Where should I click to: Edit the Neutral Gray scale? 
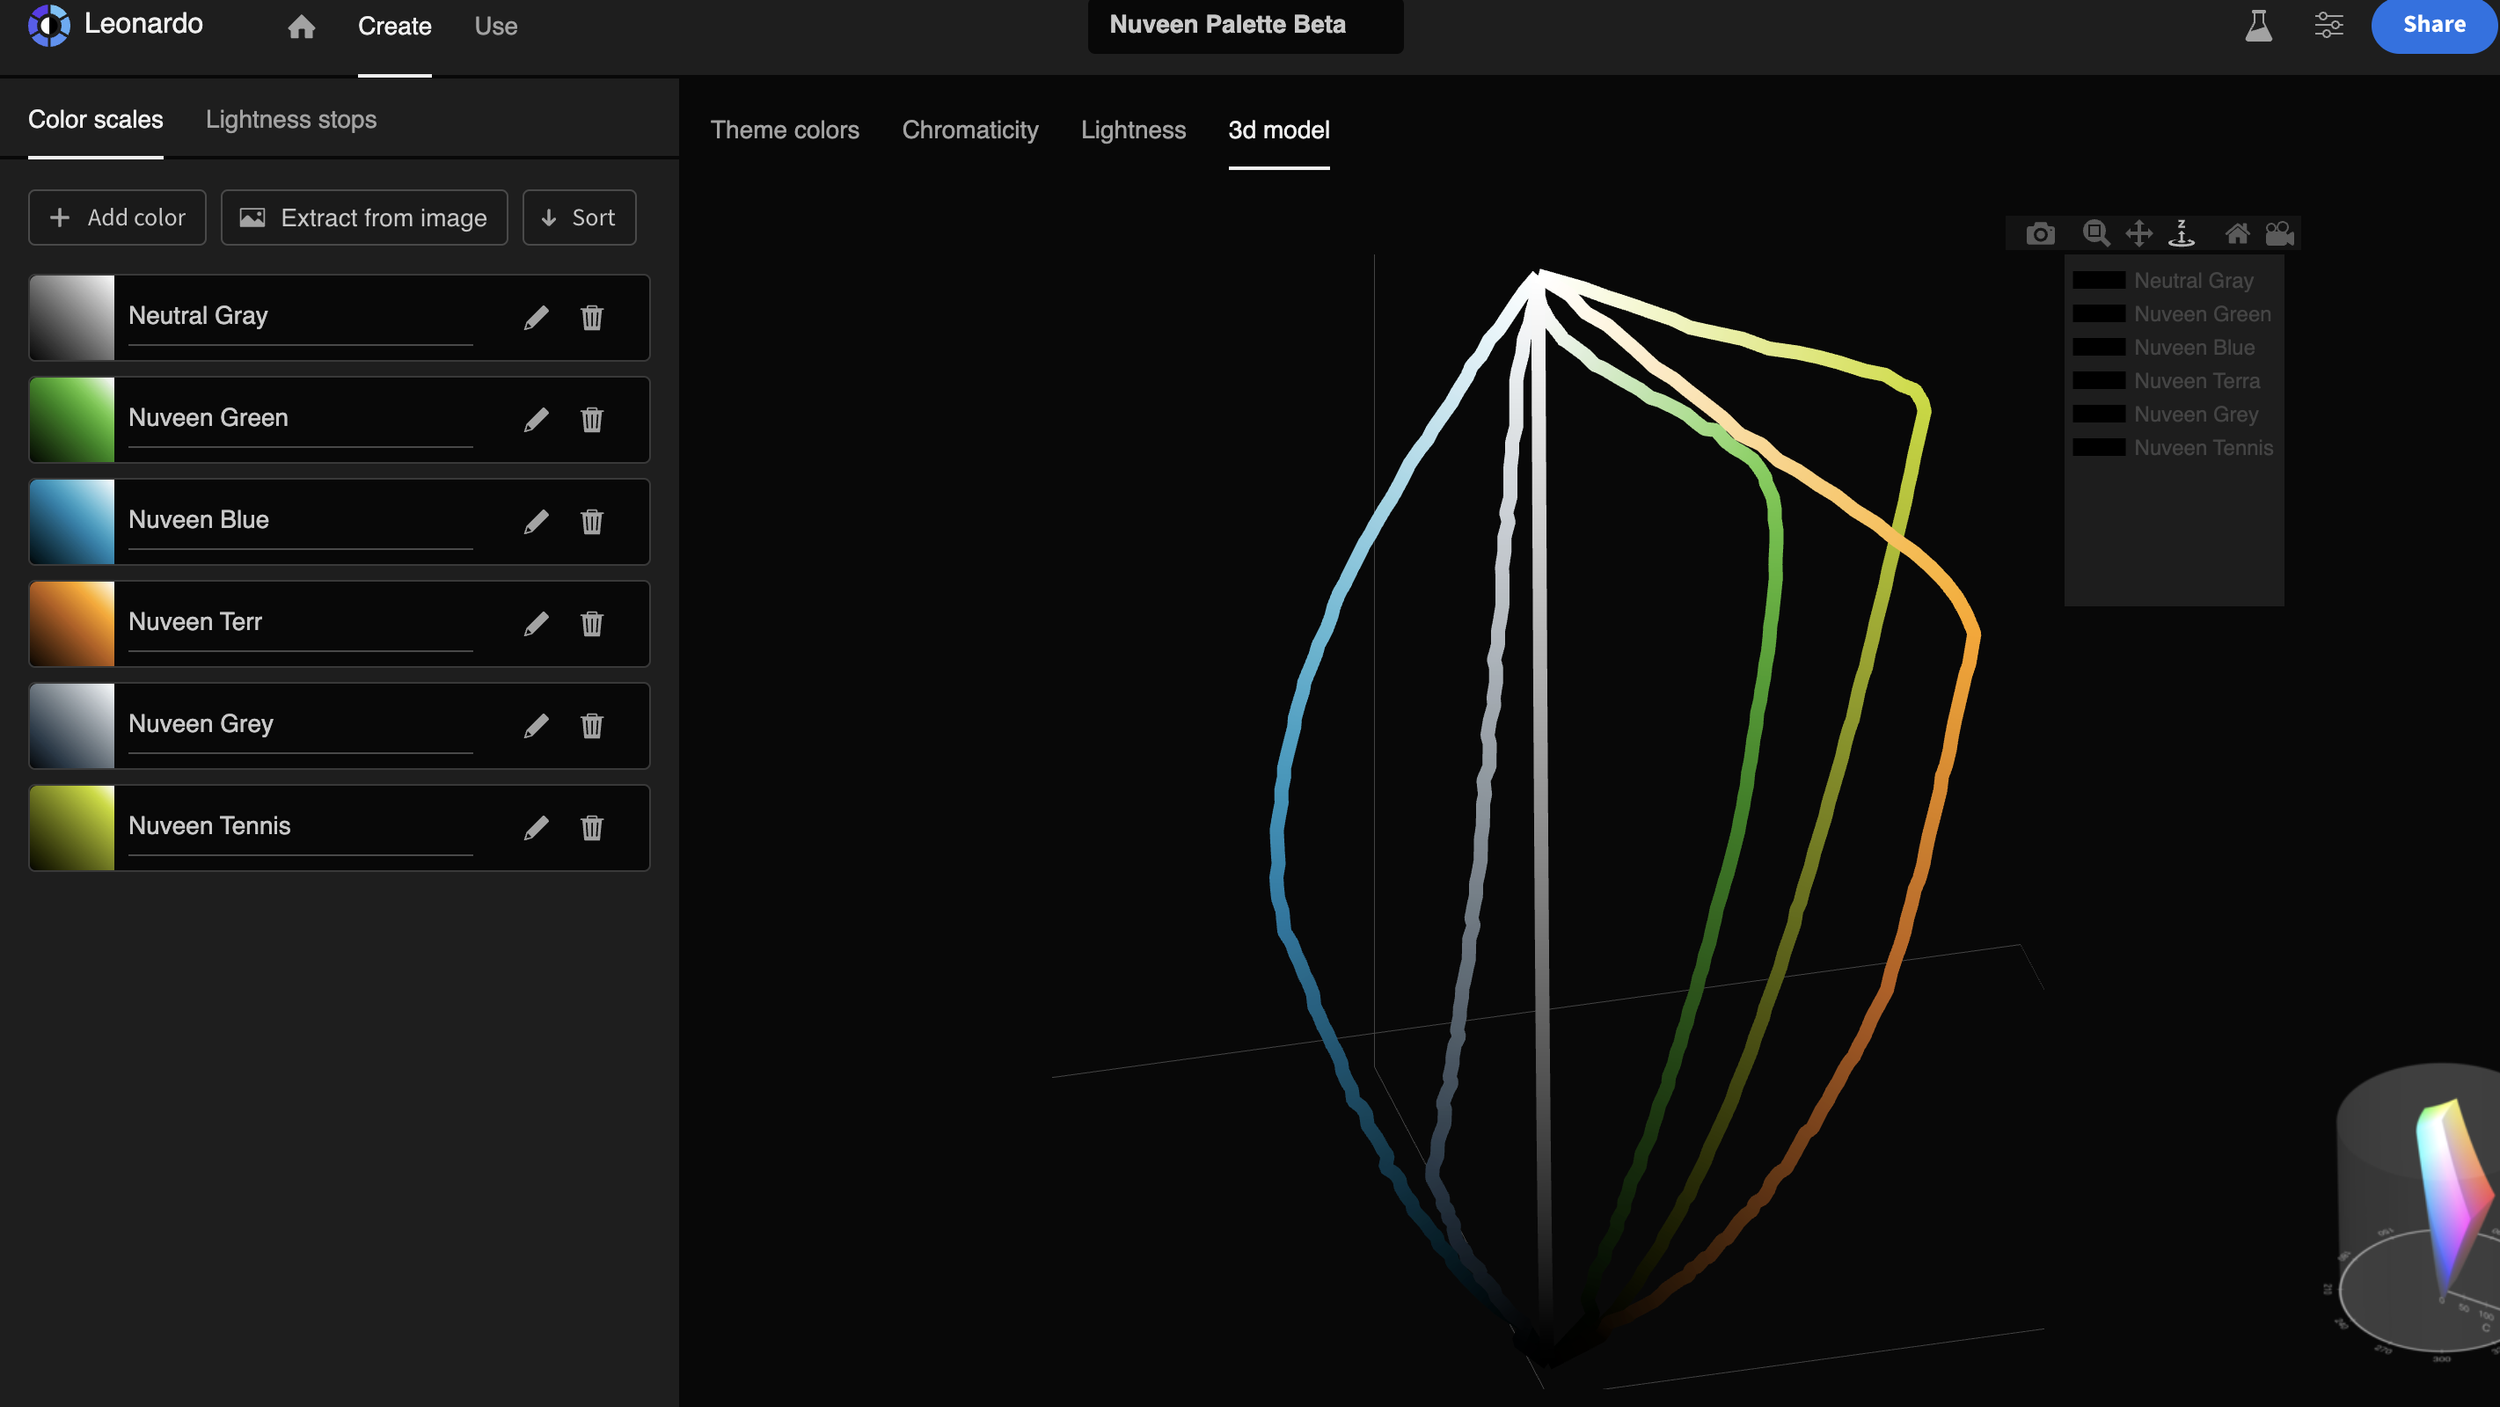[536, 317]
